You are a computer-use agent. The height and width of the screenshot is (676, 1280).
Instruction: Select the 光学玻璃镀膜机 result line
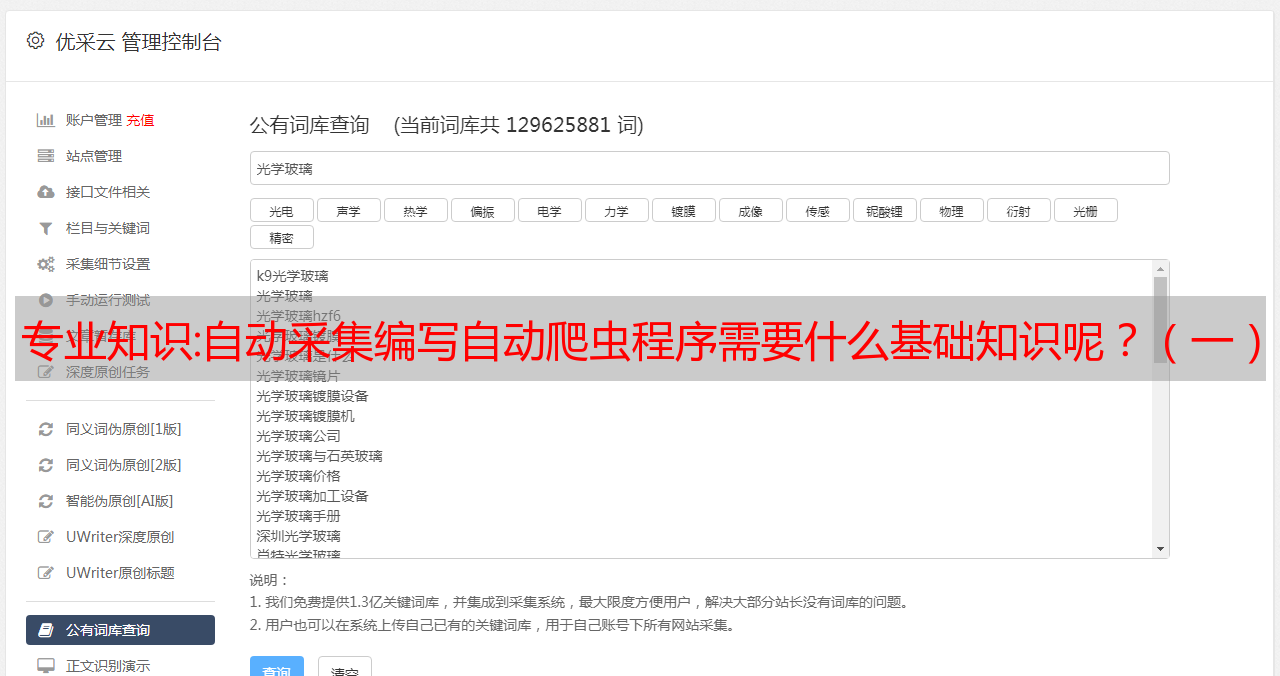click(x=305, y=416)
